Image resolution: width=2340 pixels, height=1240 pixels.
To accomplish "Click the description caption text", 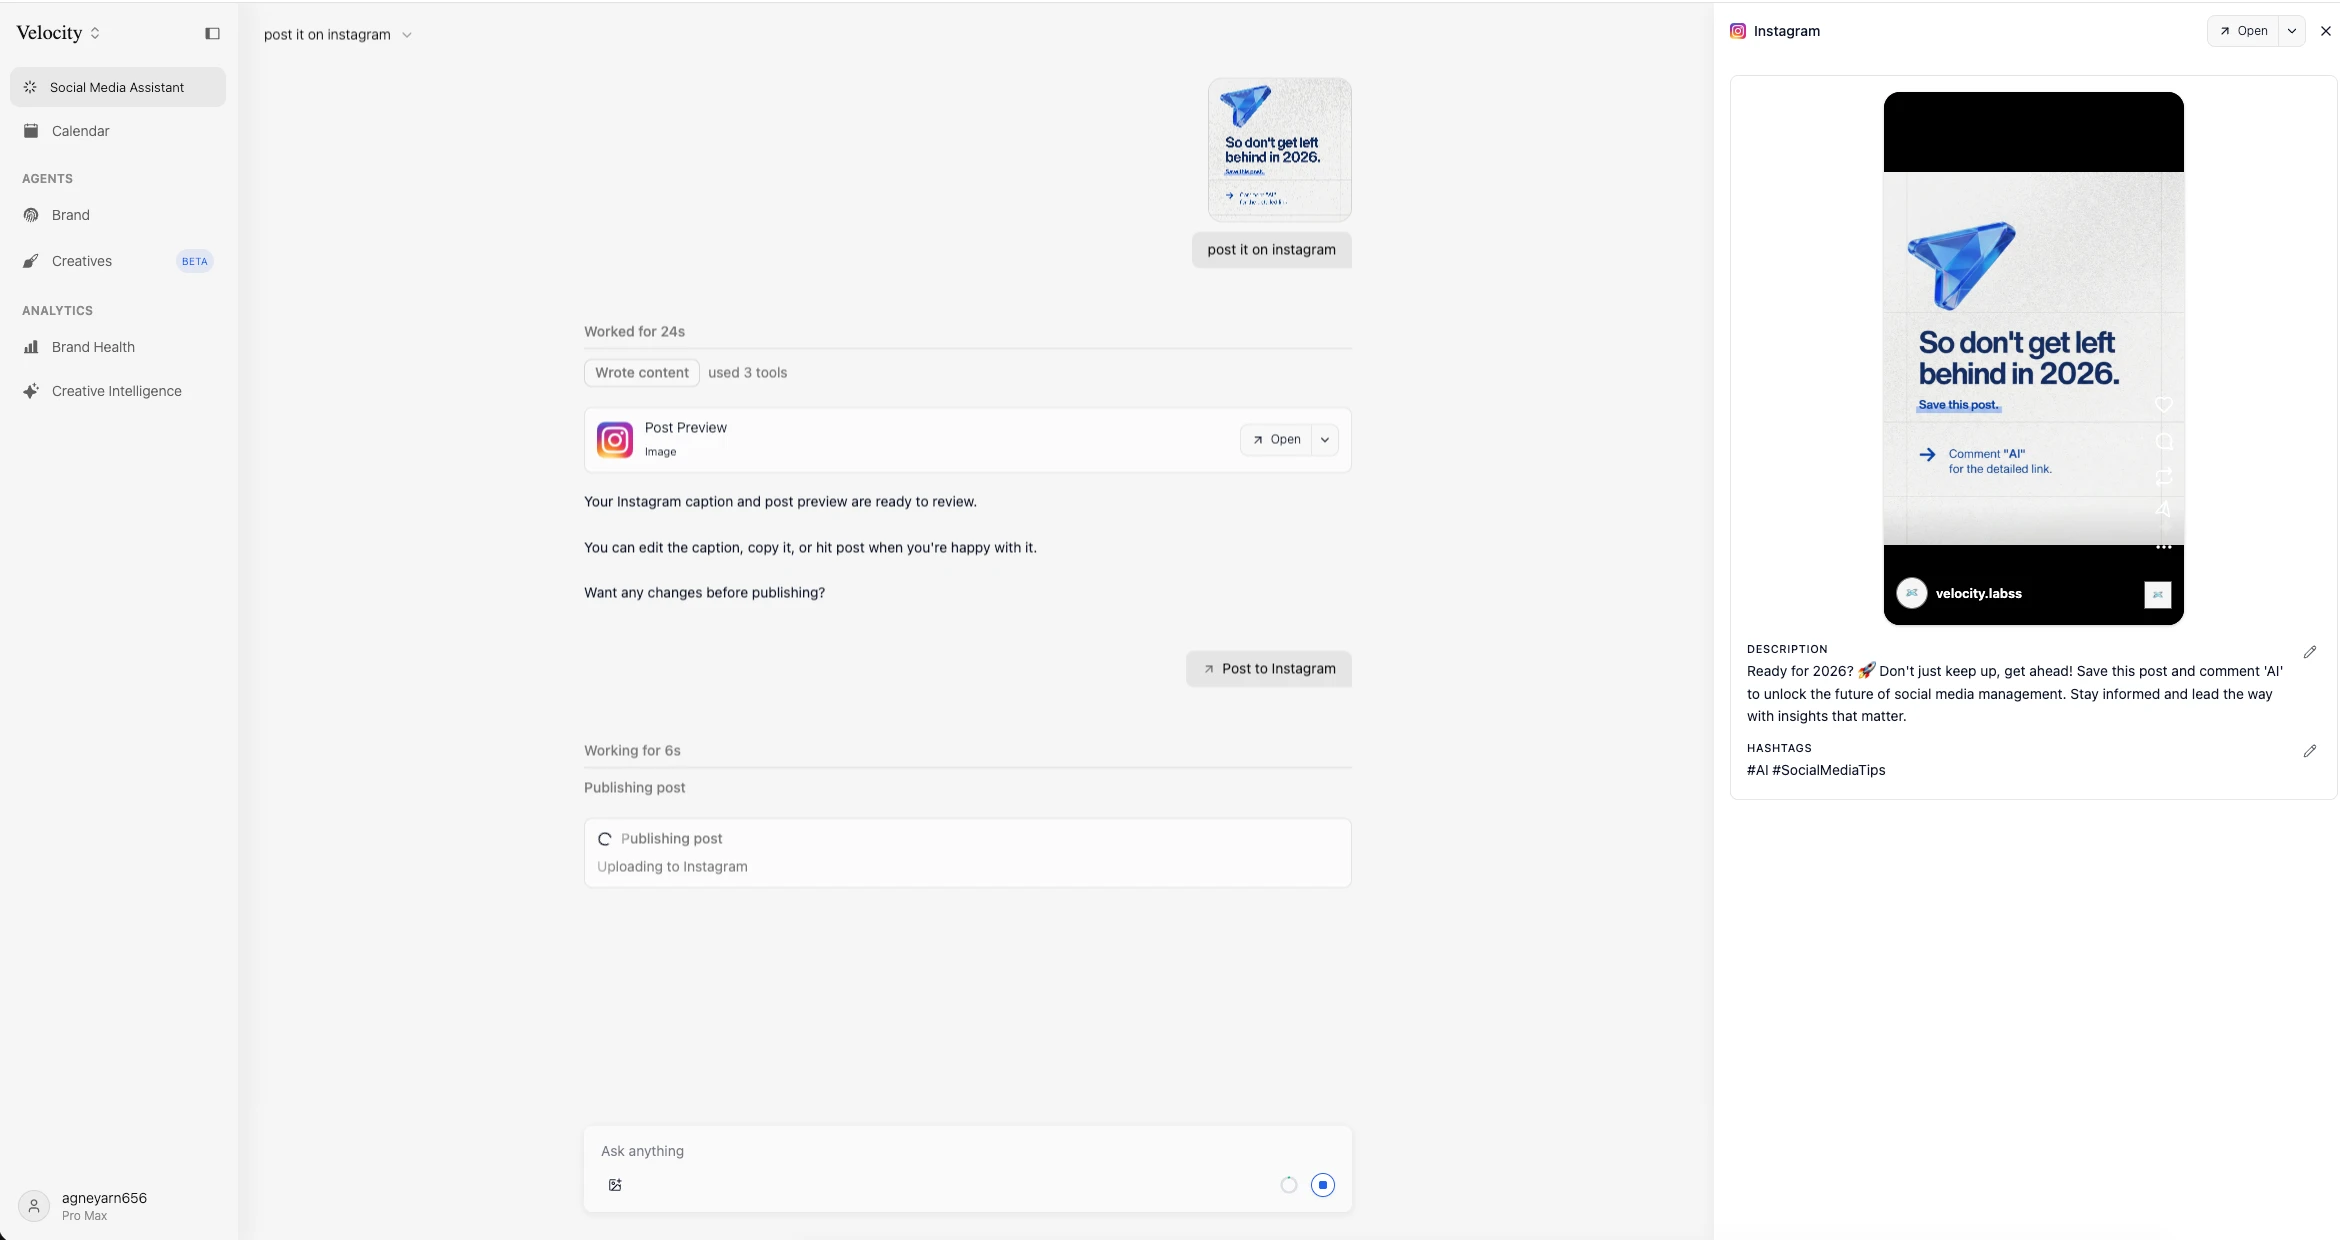I will tap(2015, 694).
